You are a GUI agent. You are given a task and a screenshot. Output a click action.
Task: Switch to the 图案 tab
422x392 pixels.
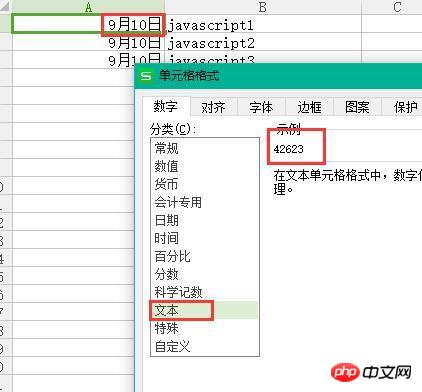point(357,107)
